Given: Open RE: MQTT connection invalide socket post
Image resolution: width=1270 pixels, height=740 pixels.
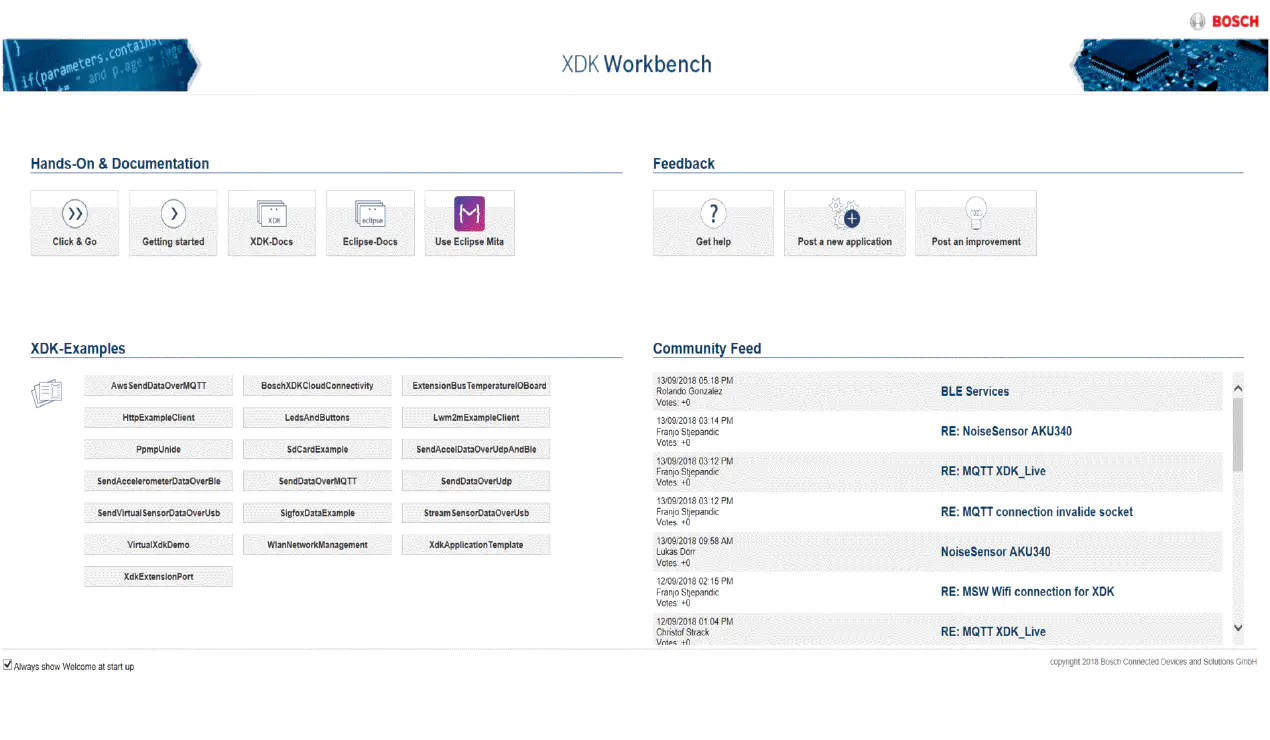Looking at the screenshot, I should coord(1037,512).
